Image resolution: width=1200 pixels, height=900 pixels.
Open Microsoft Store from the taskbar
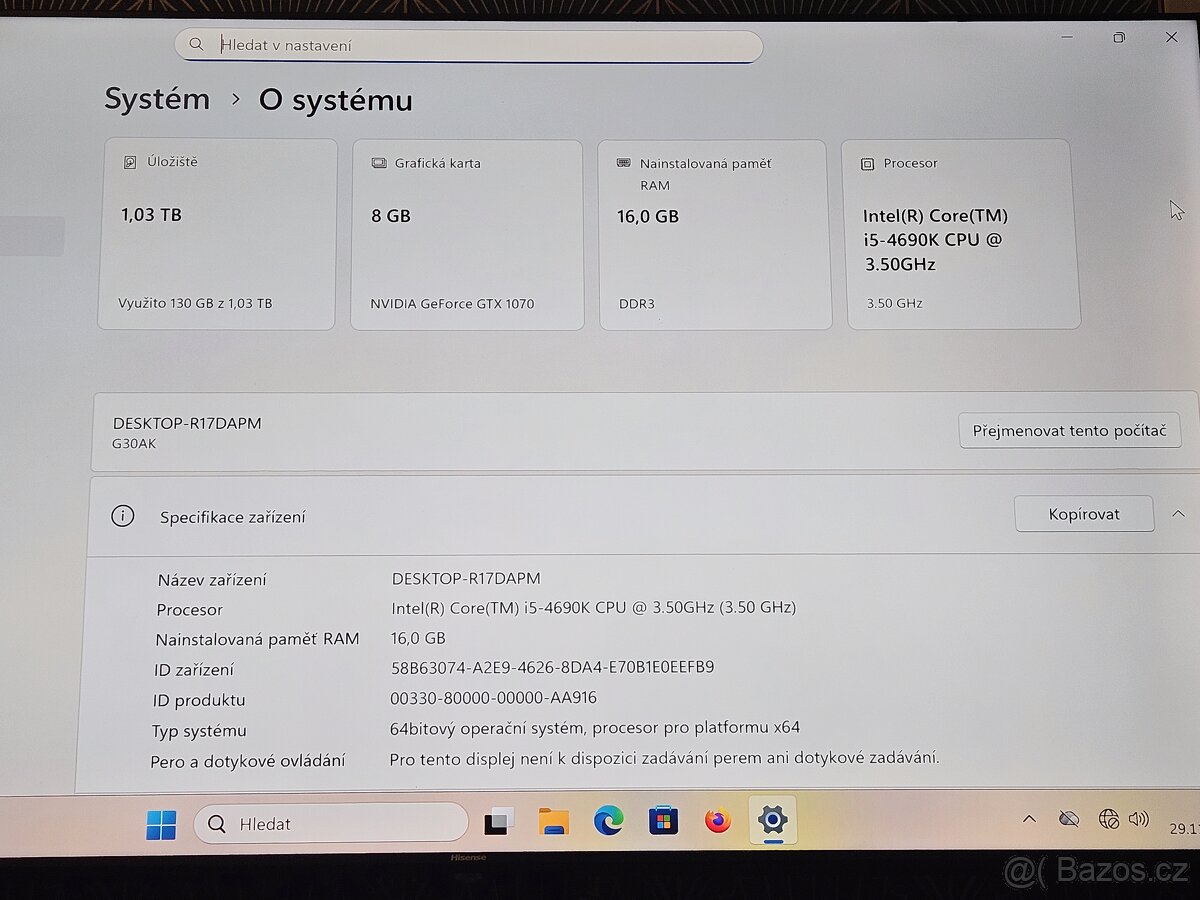click(x=662, y=821)
